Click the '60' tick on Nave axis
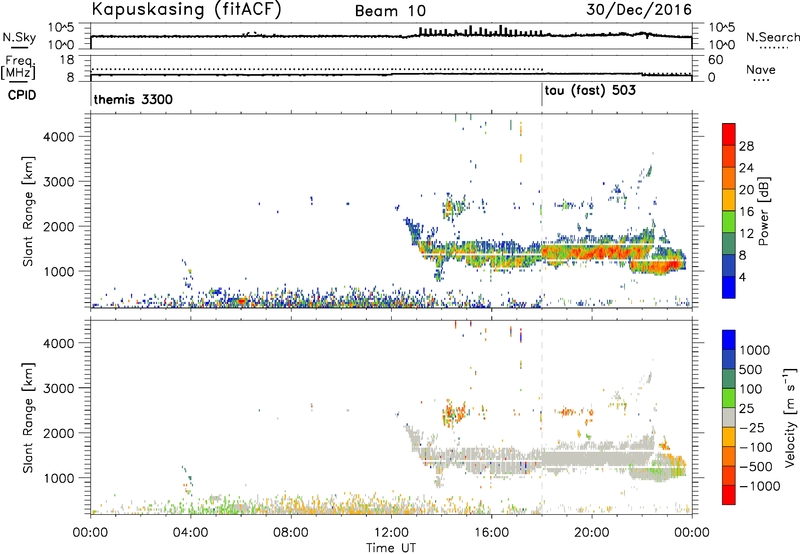This screenshot has width=800, height=554. coord(715,60)
